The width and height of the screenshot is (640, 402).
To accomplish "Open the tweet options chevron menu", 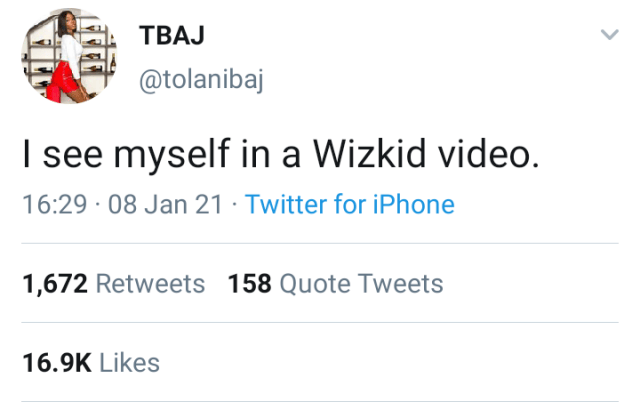I will click(x=607, y=36).
